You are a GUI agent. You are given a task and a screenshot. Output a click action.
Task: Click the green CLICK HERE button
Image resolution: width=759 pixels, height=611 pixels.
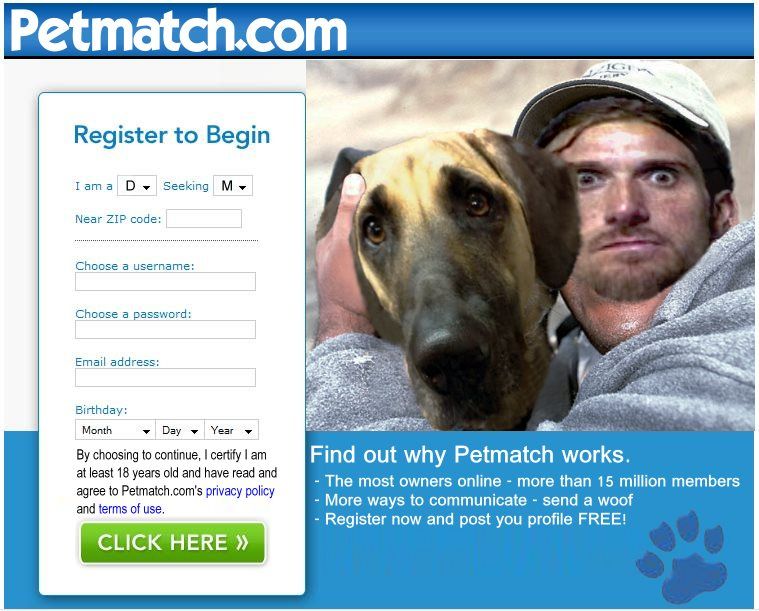coord(173,542)
